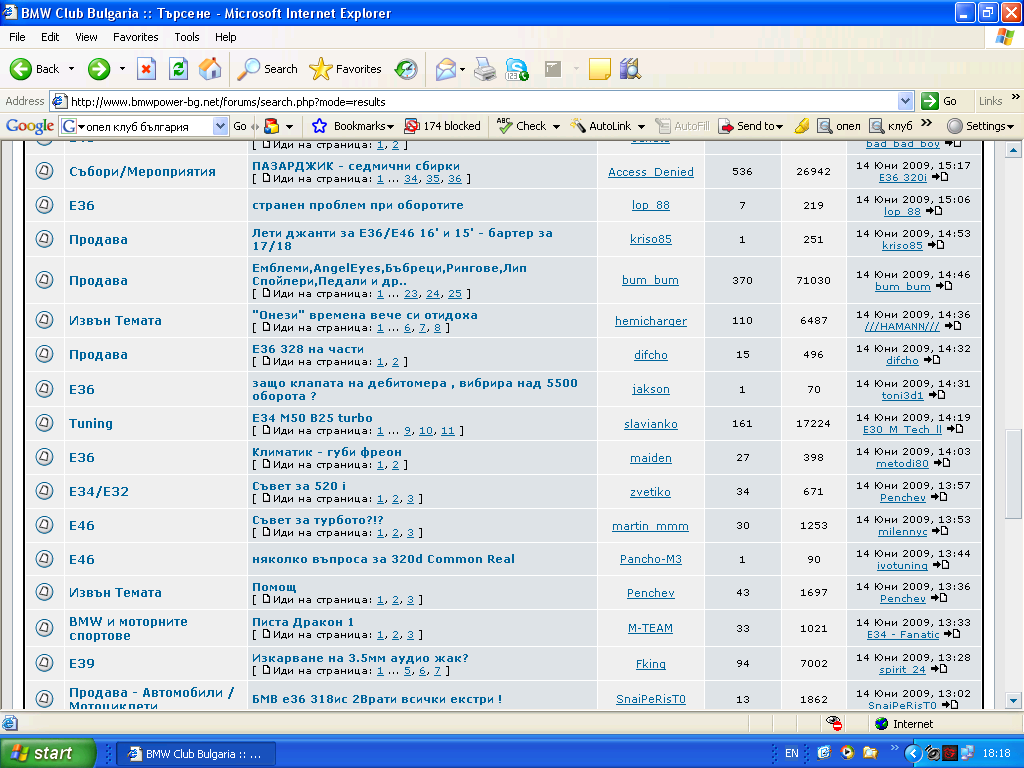This screenshot has width=1024, height=768.
Task: Click the Skype toolbar icon
Action: pos(517,69)
